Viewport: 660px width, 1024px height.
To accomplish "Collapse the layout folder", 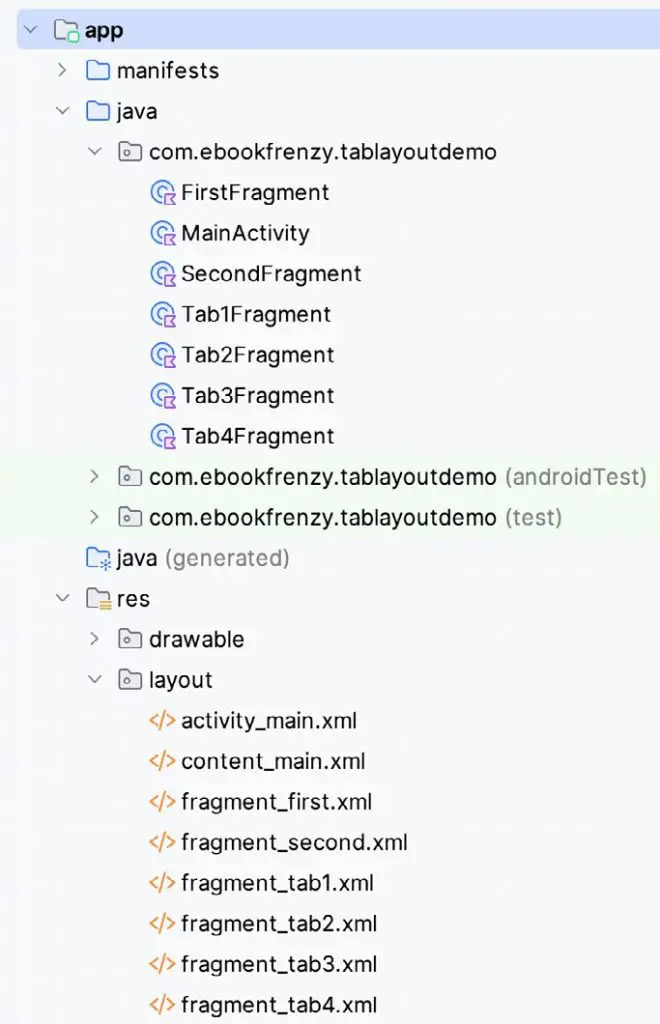I will 95,679.
